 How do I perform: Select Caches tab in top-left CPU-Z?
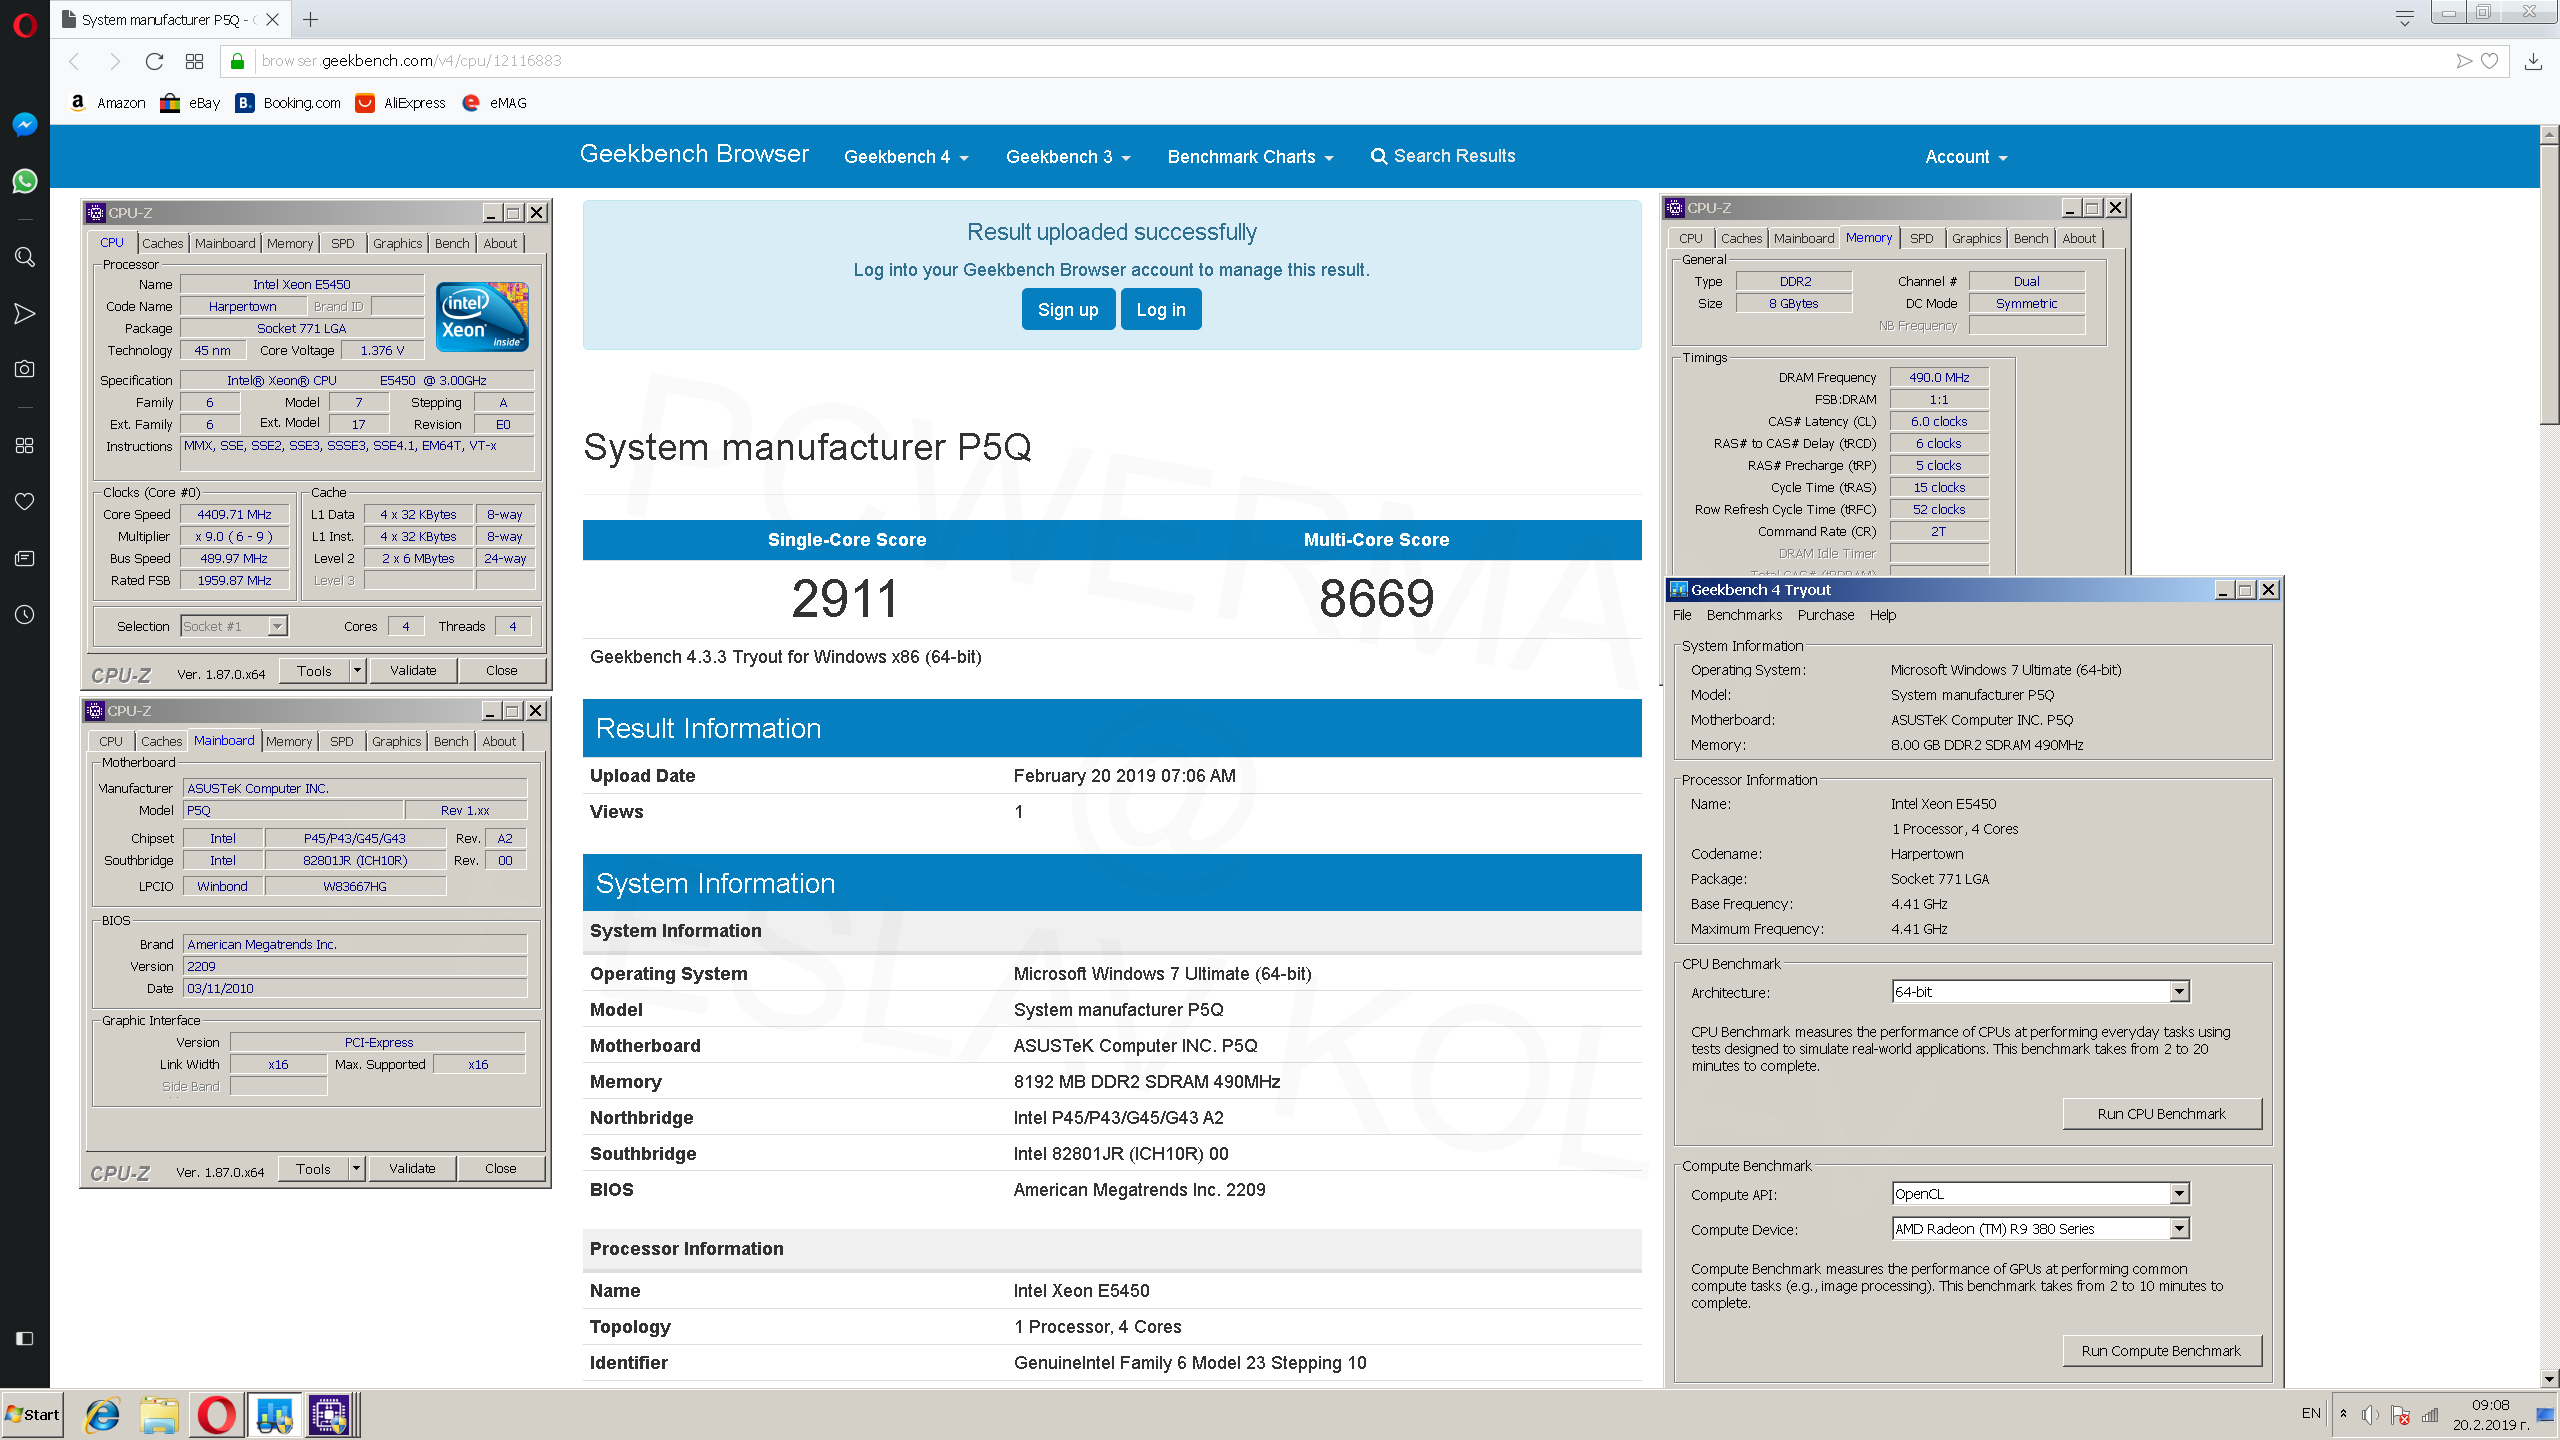coord(162,243)
